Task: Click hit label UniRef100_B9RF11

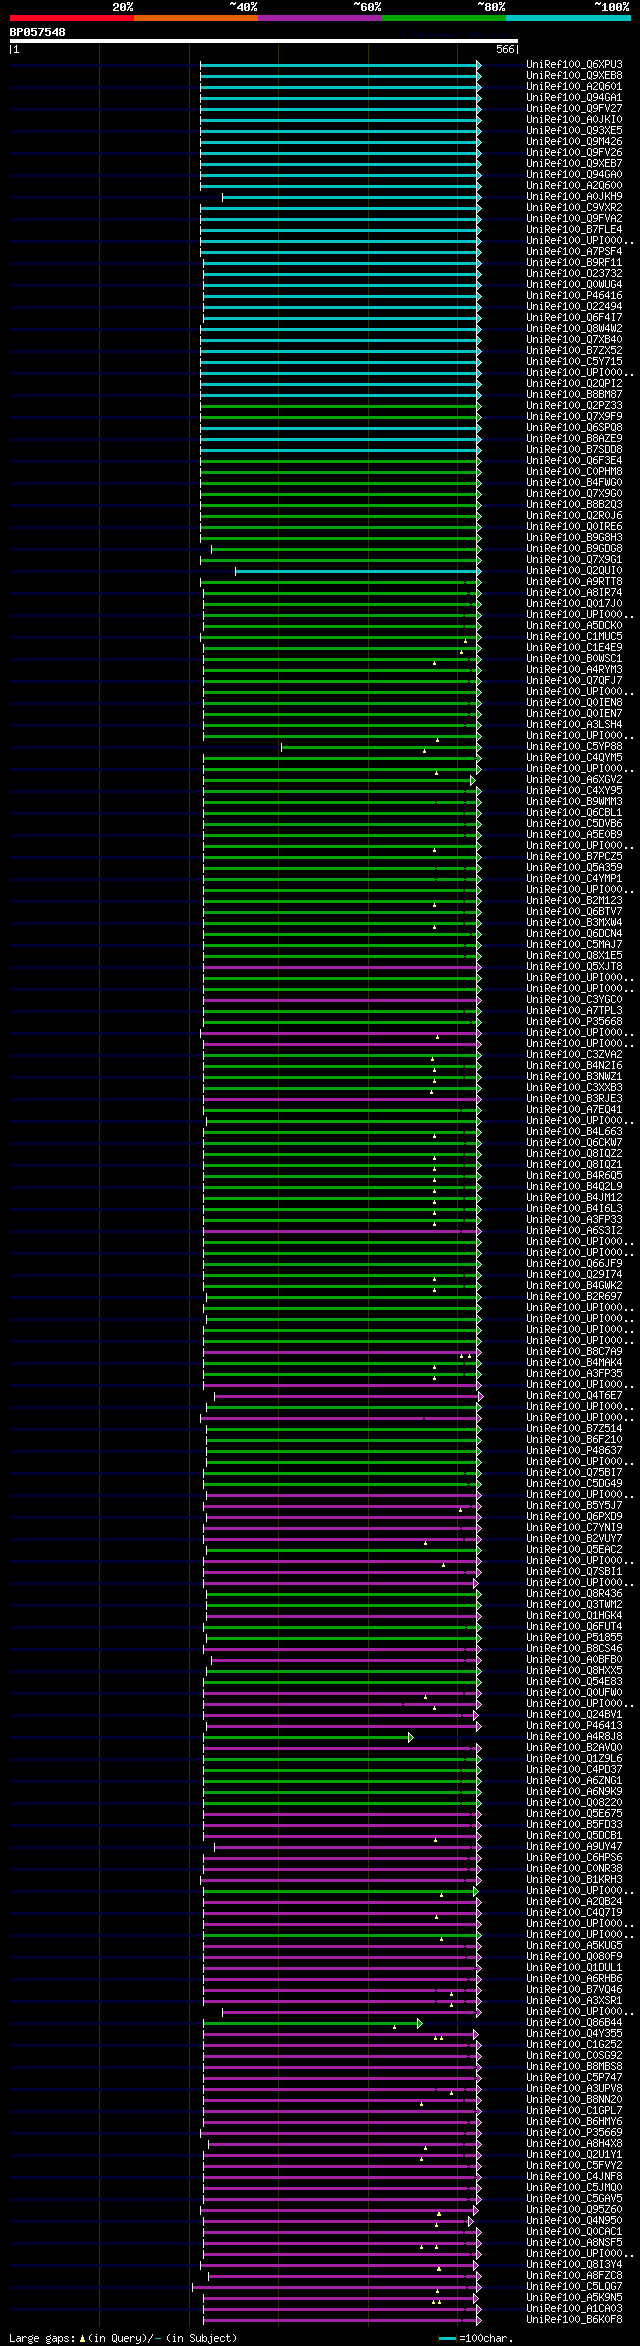Action: 574,262
